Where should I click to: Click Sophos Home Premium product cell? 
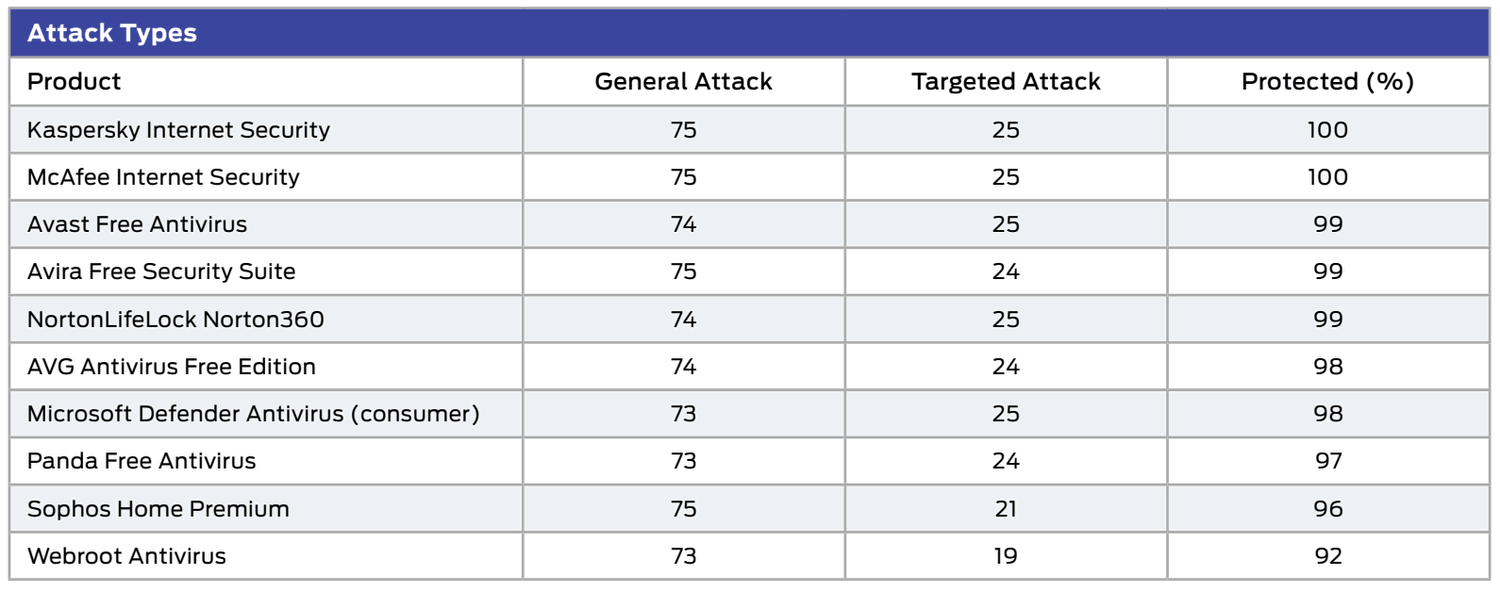pos(158,509)
